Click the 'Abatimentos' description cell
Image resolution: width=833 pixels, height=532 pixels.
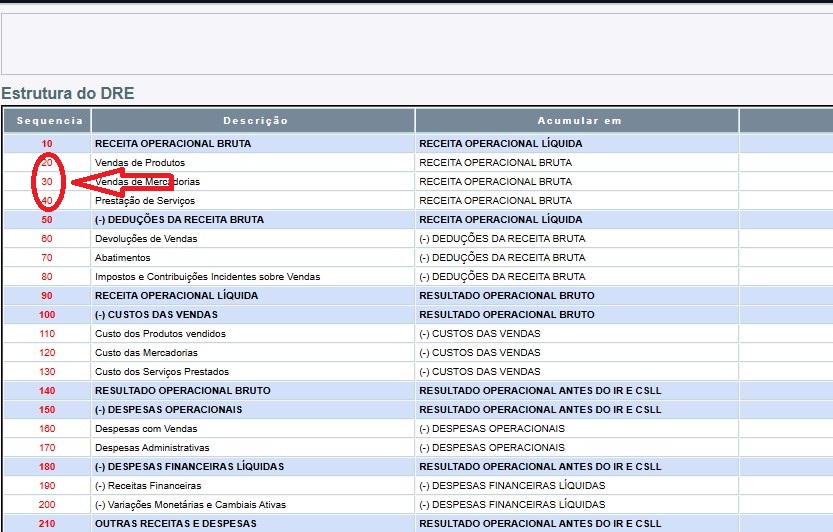pyautogui.click(x=123, y=258)
